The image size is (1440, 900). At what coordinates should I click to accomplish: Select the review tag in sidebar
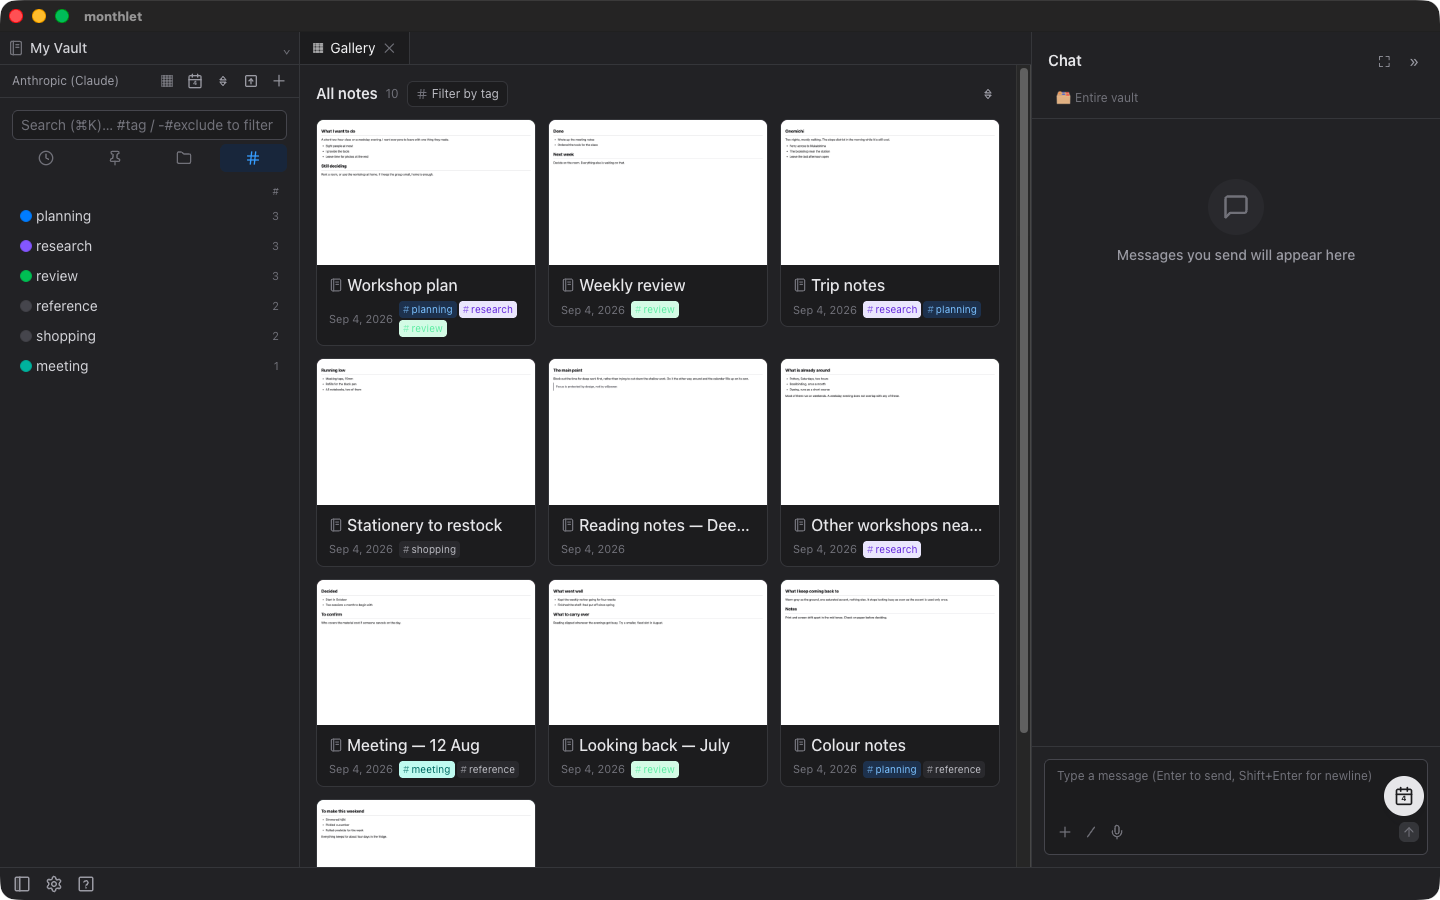pos(150,276)
